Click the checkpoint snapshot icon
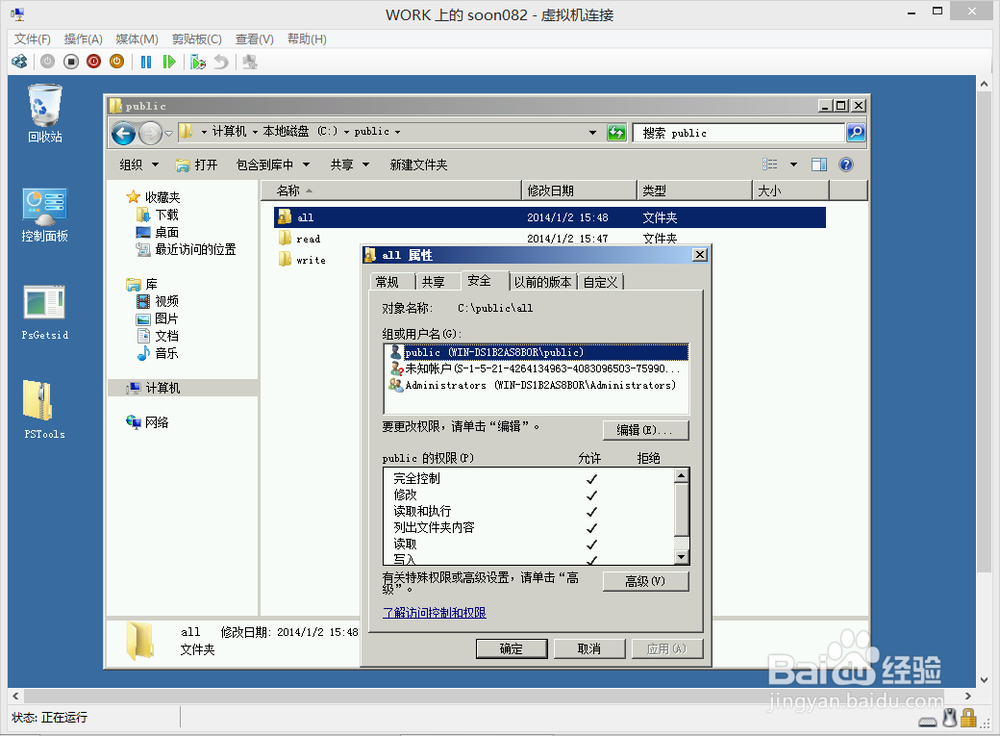 198,62
